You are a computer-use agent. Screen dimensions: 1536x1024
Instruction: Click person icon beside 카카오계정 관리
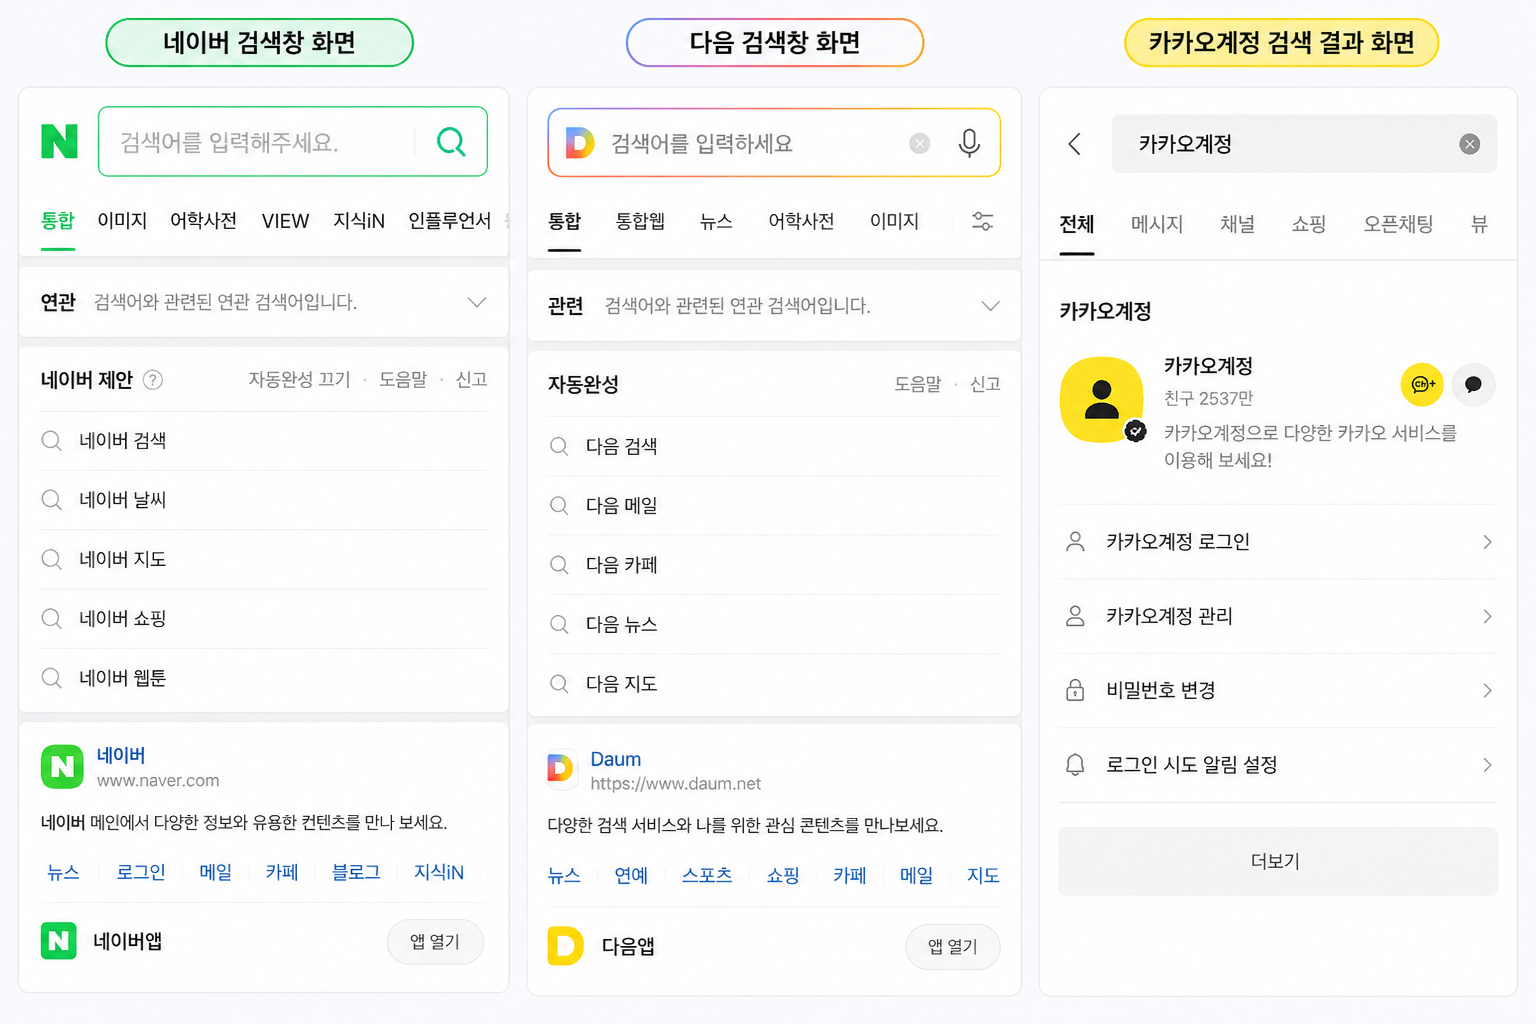[x=1075, y=616]
